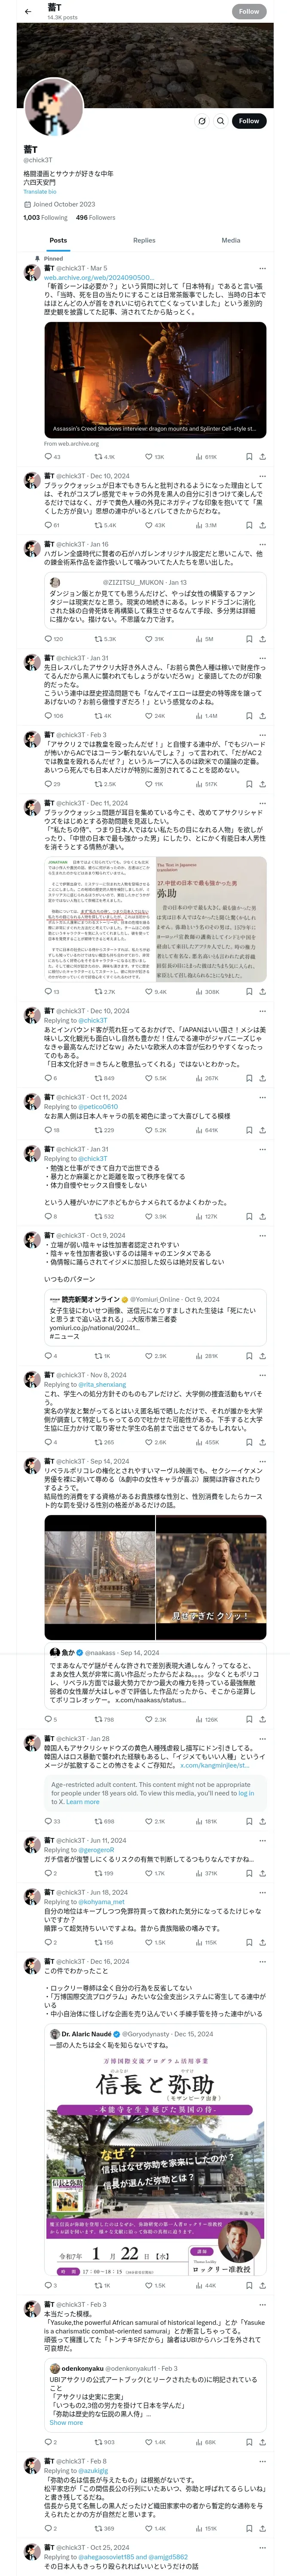Open the profile's three-dot more menu

[x=201, y=121]
